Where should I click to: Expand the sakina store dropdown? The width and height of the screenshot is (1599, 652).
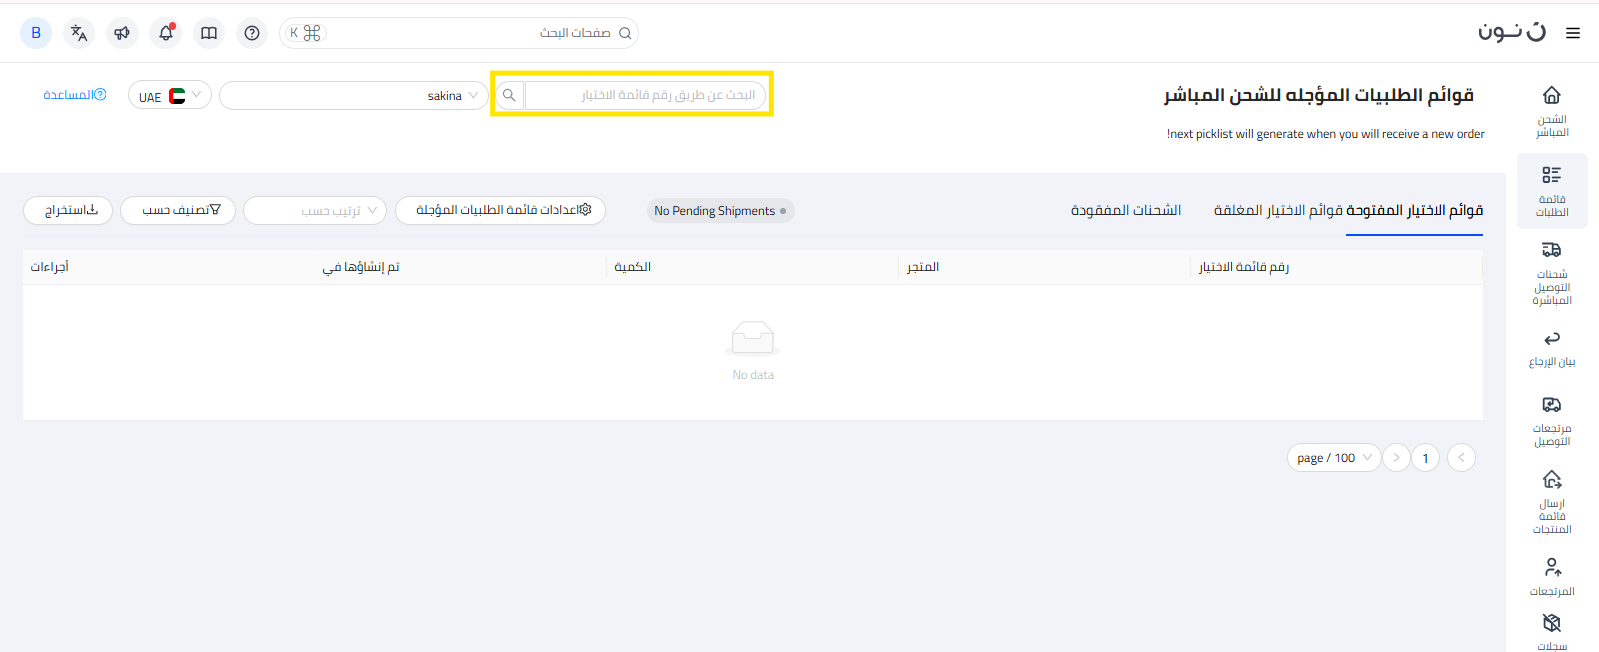click(353, 95)
